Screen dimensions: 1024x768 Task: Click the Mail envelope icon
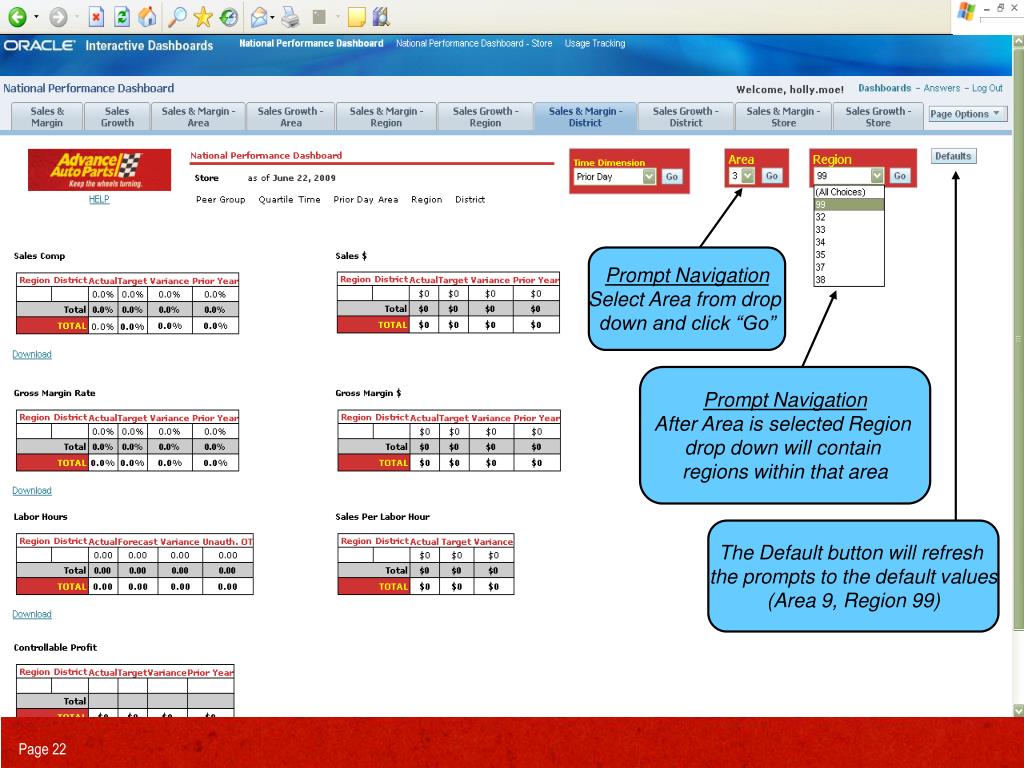pos(259,16)
